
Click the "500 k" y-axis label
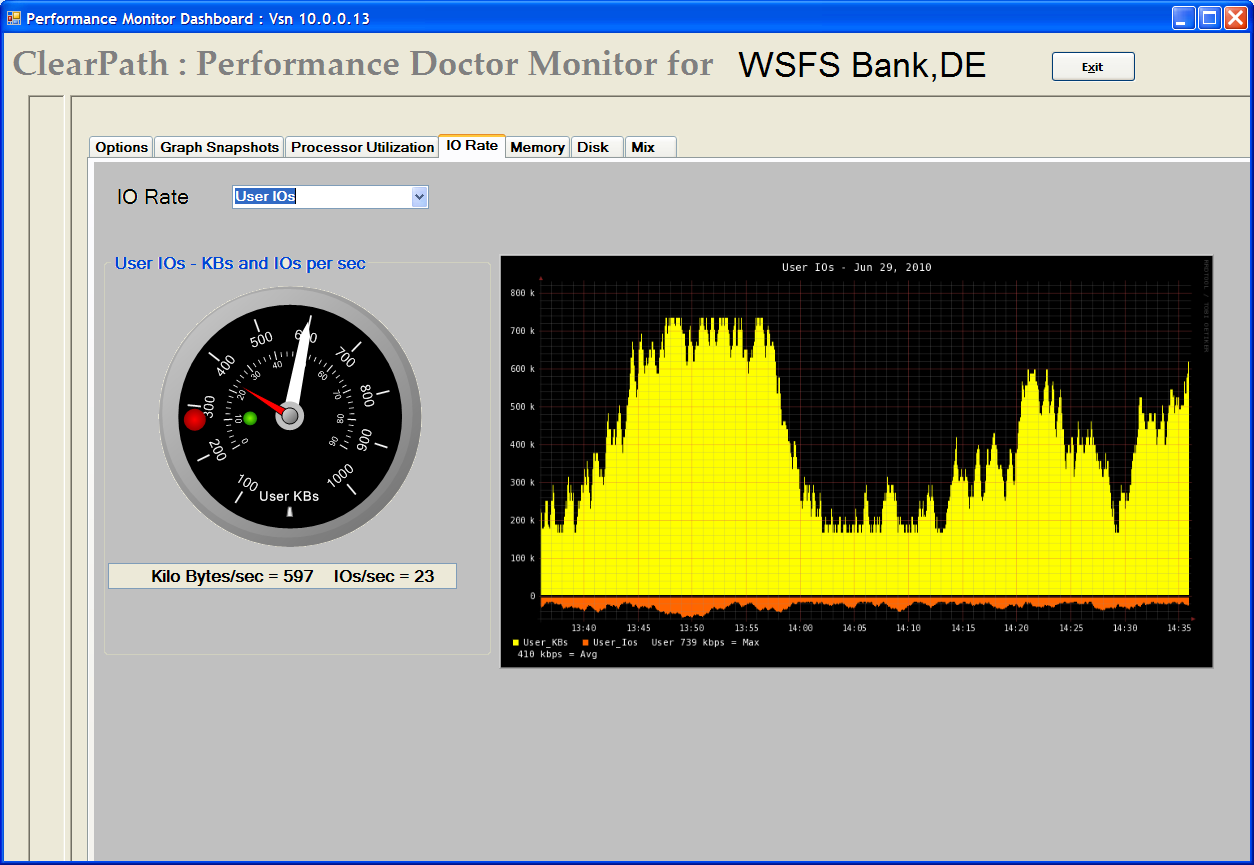(x=522, y=407)
